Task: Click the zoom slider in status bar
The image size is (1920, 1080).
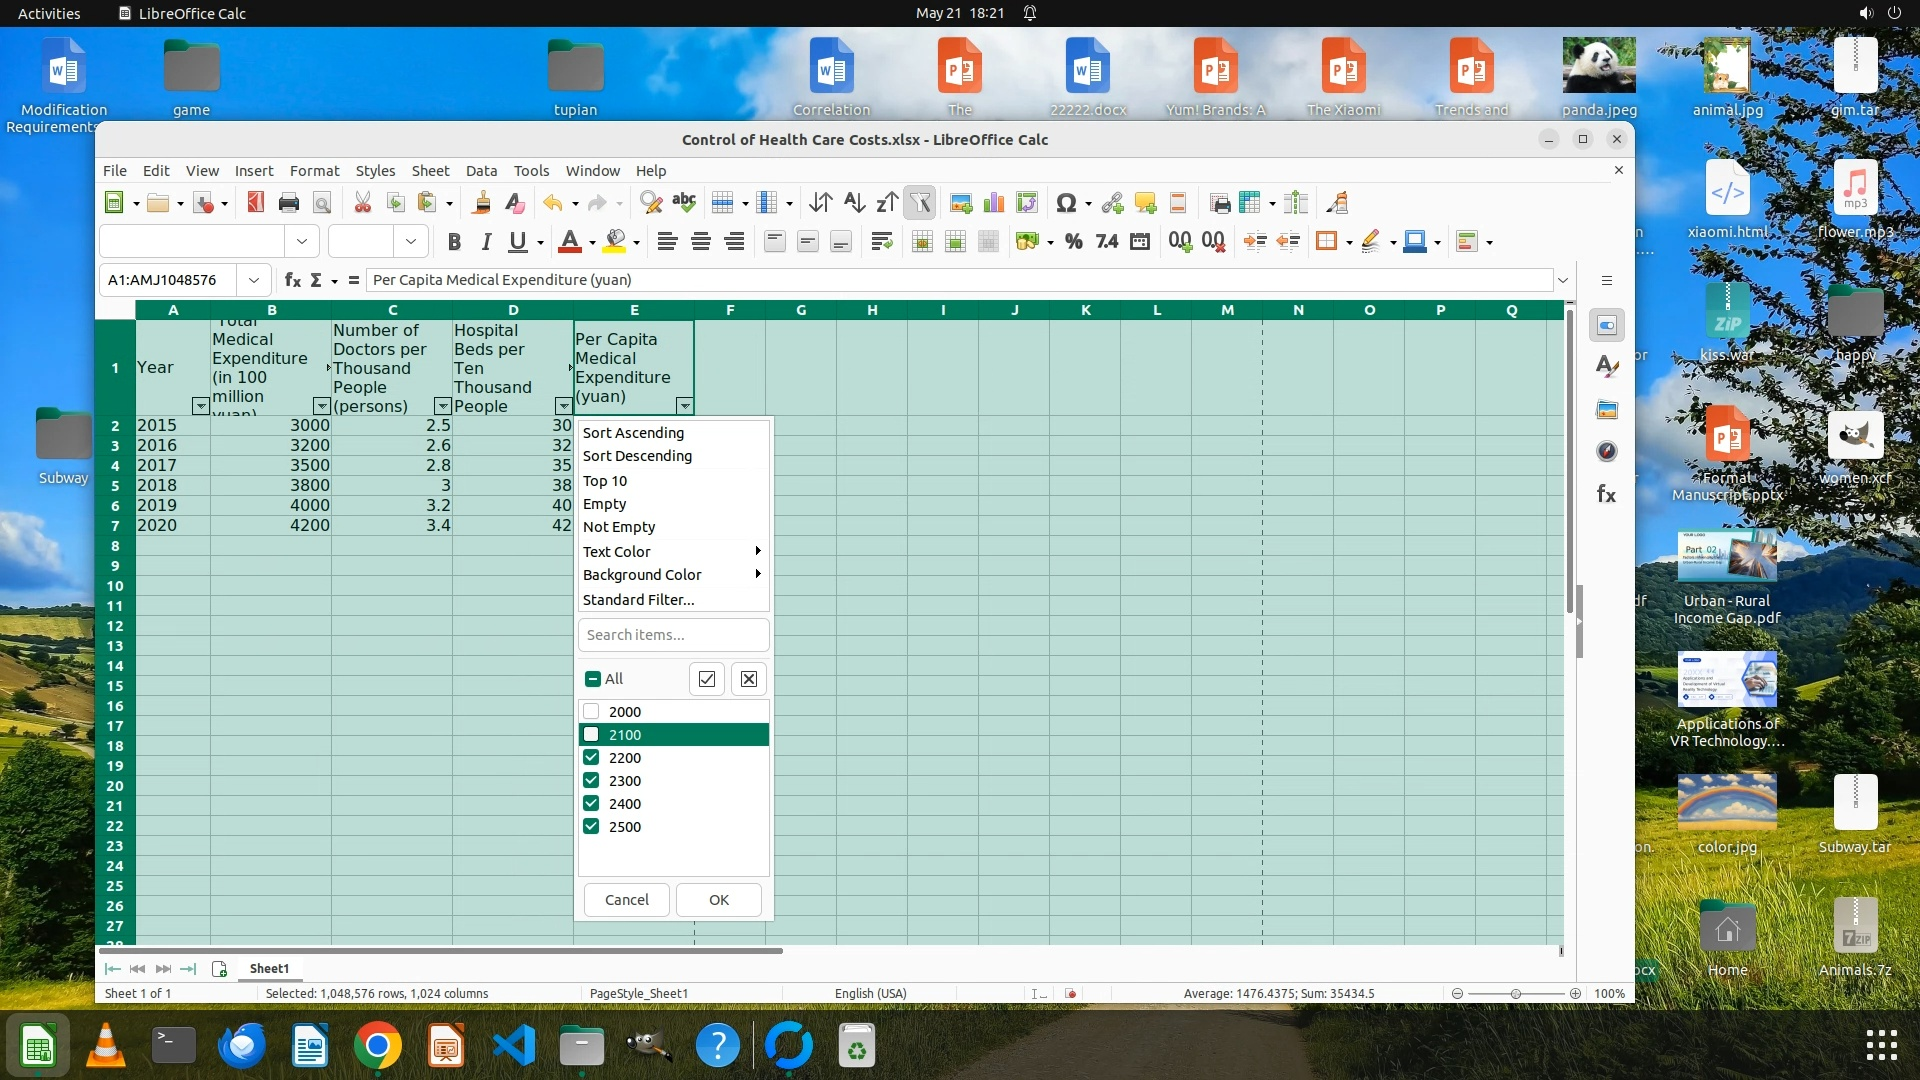Action: (1516, 994)
